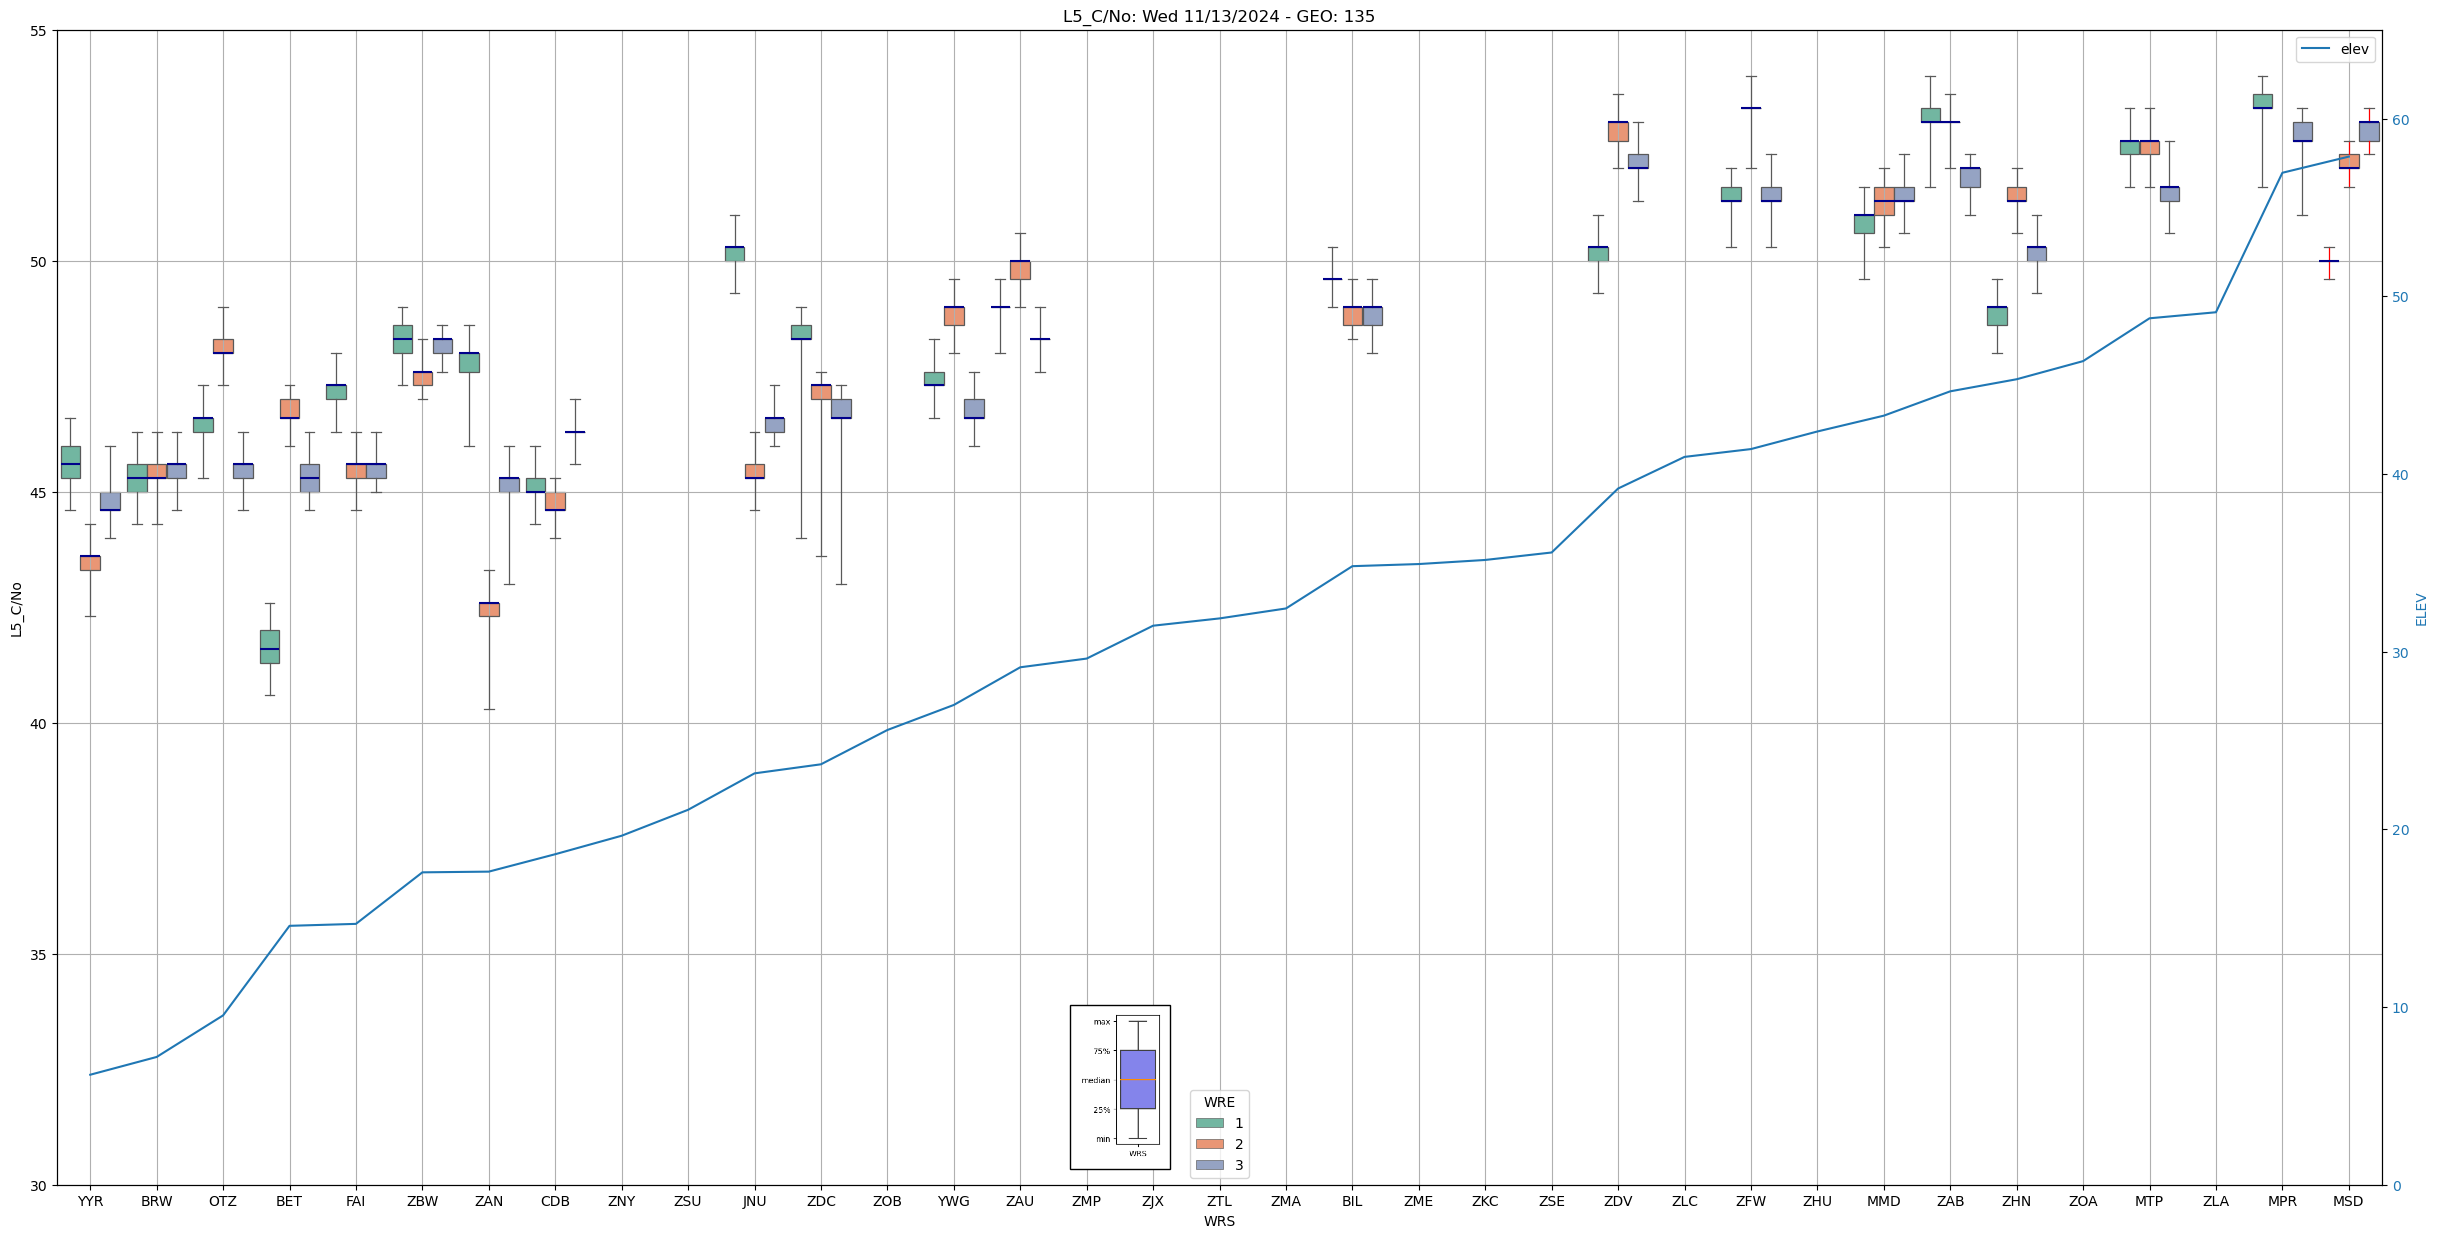The image size is (2439, 1238).
Task: Click the WRS x-axis title
Action: [1219, 1221]
